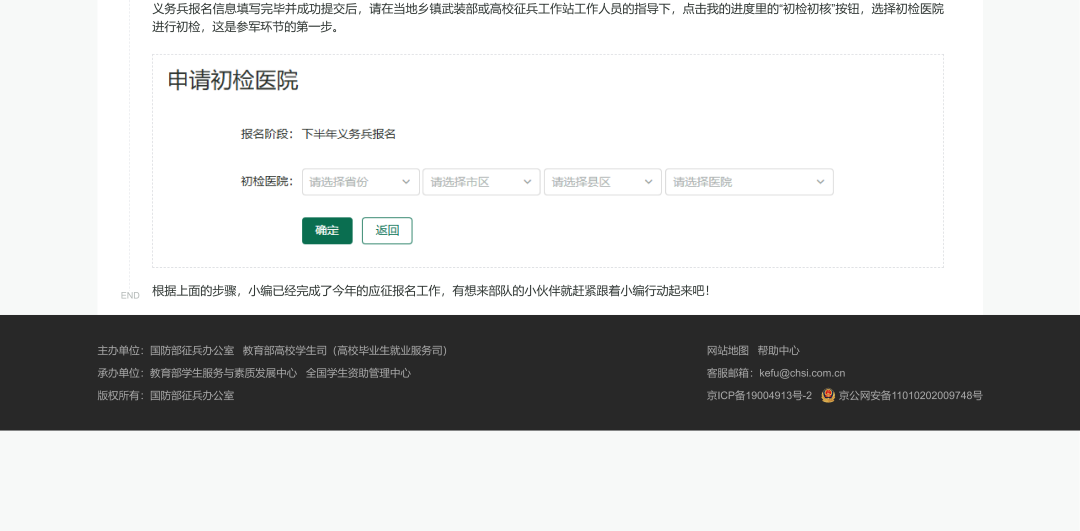Click 国防部征兵办公室 under 版权所有
The width and height of the screenshot is (1080, 531).
pyautogui.click(x=192, y=396)
